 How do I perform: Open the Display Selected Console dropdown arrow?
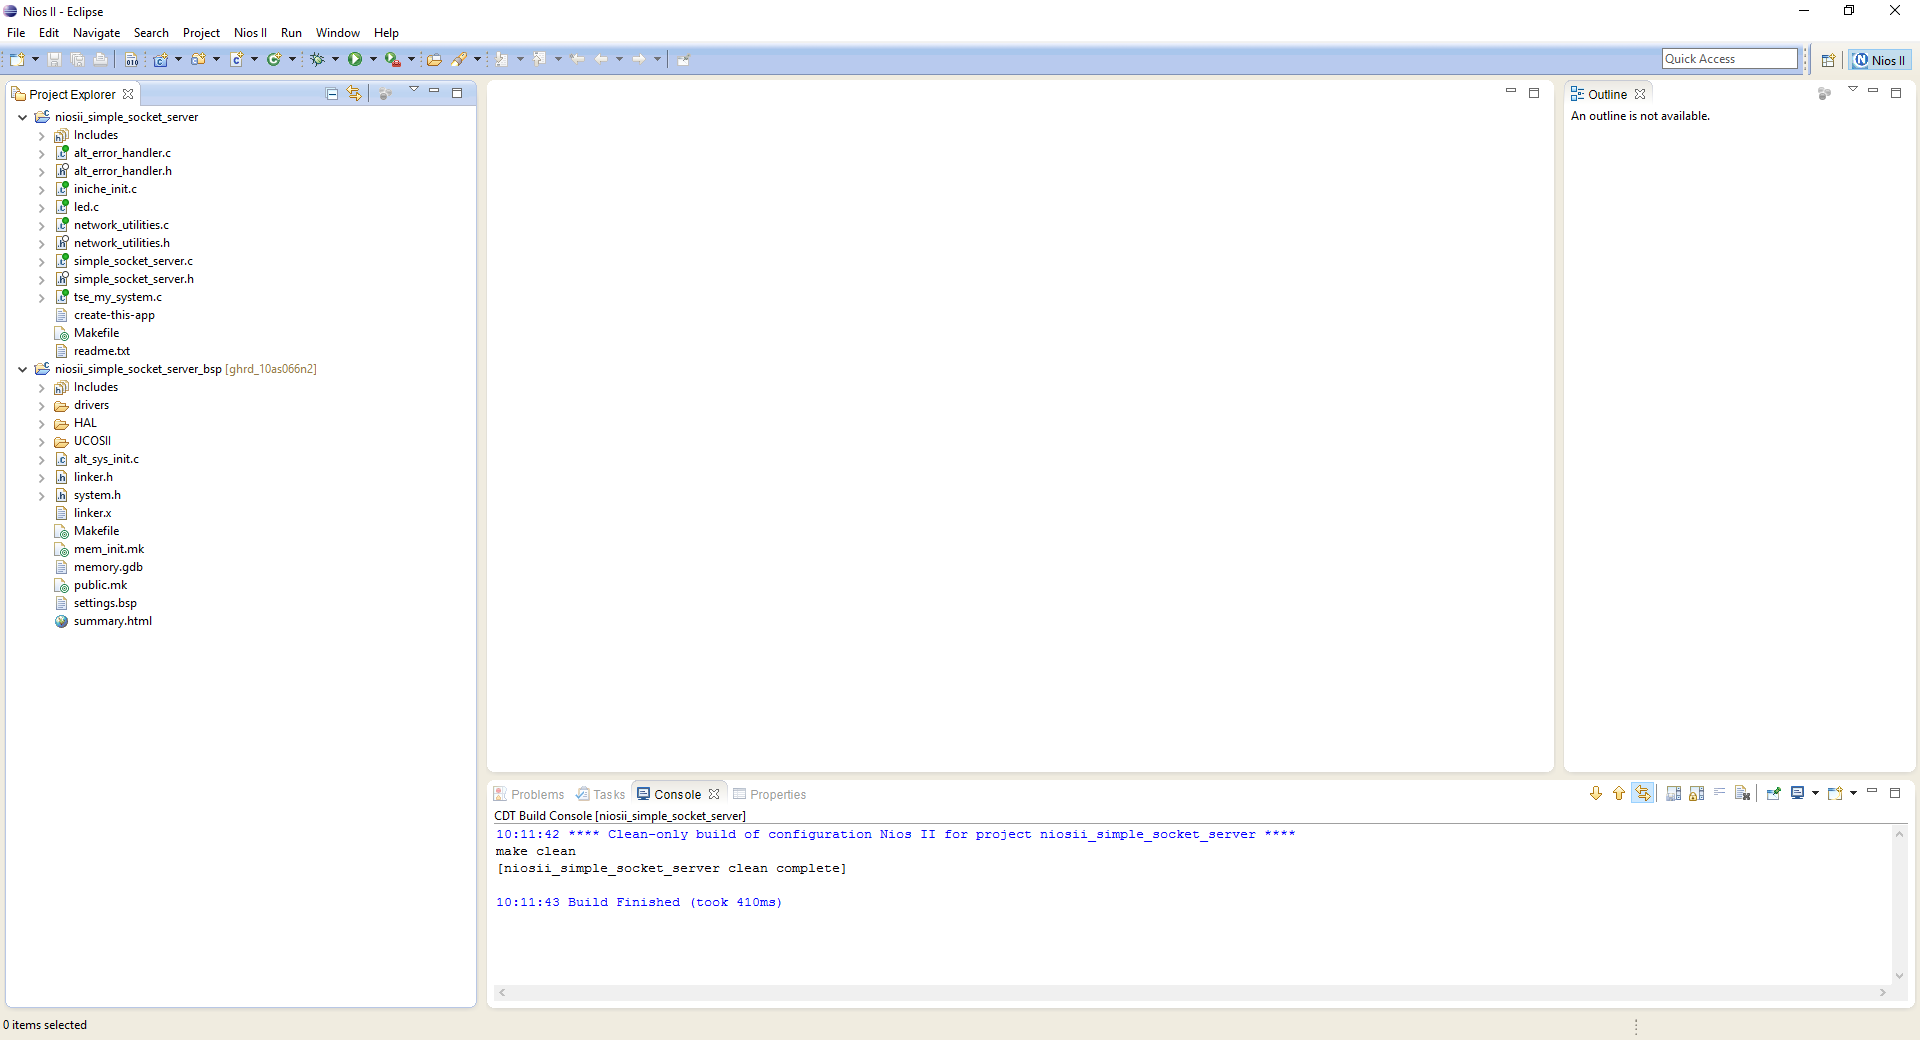pyautogui.click(x=1815, y=794)
